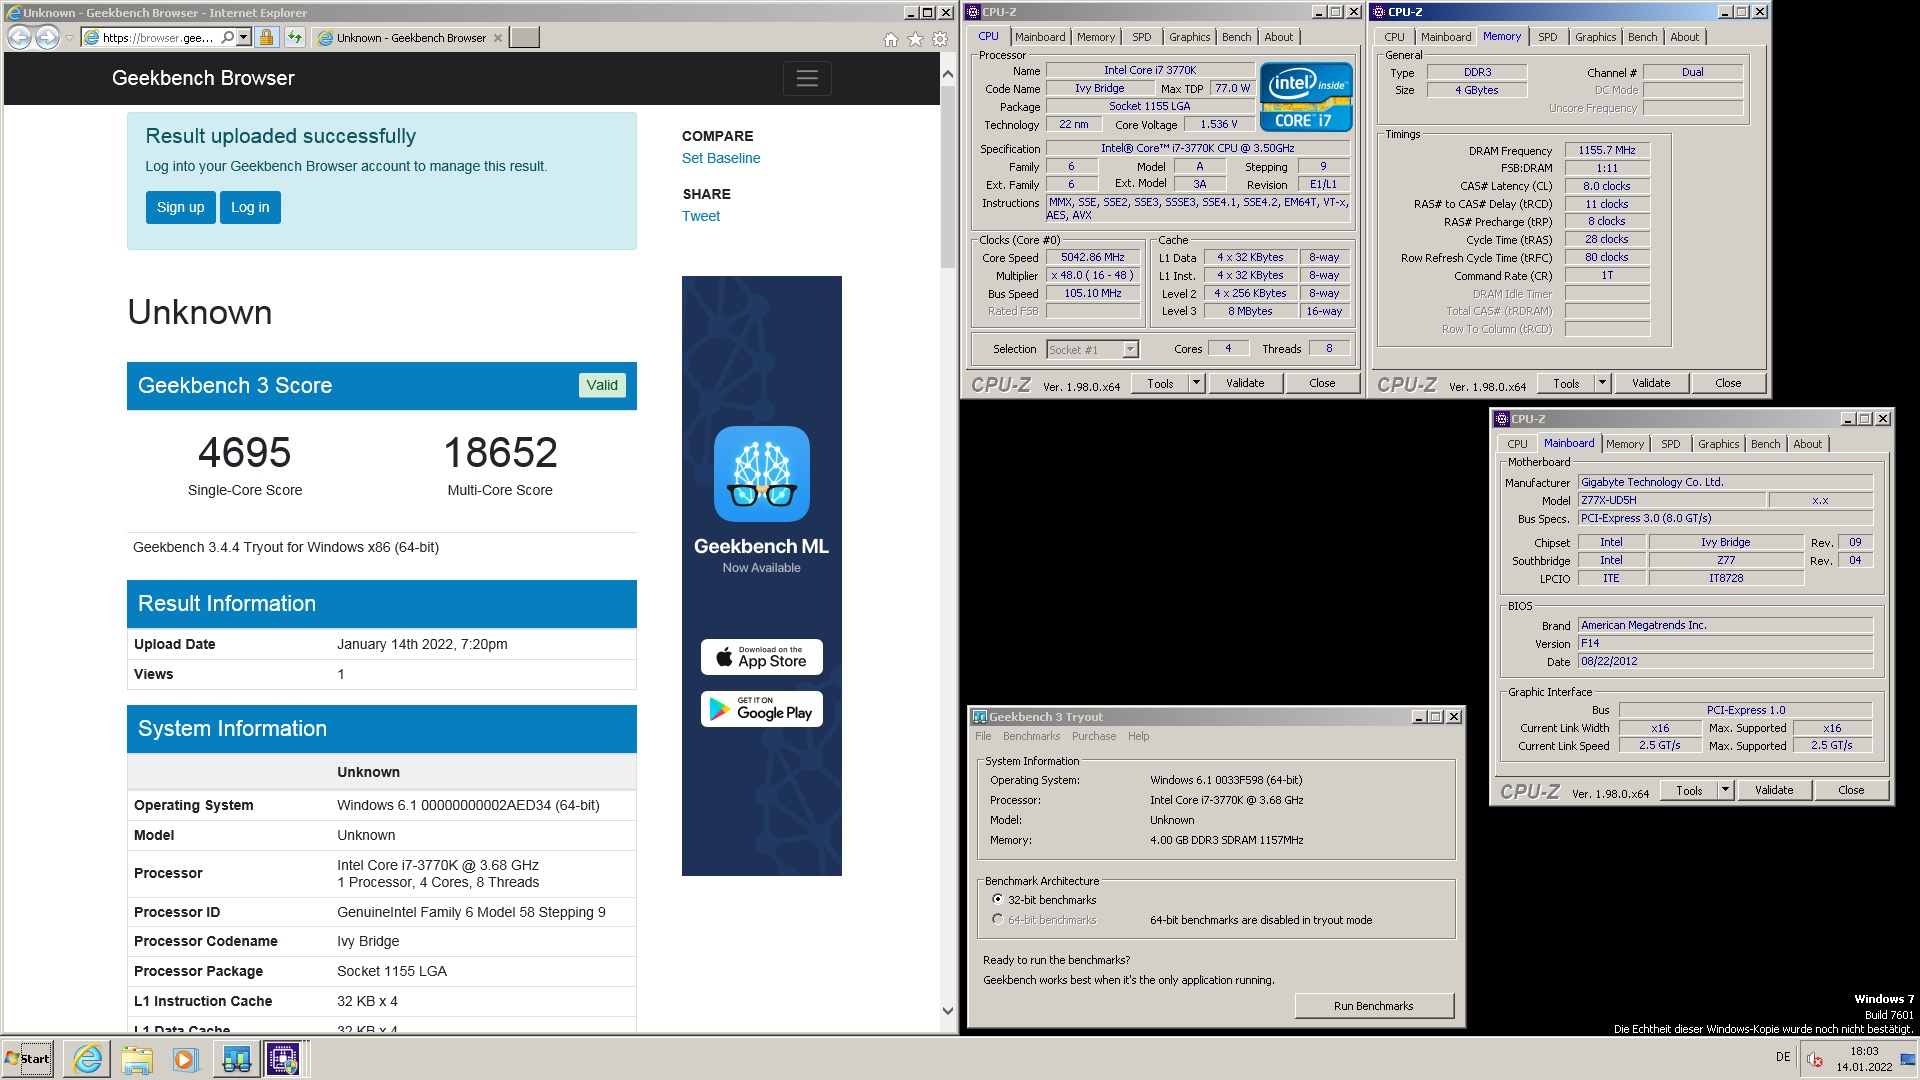
Task: Click the IE address bar URL field
Action: tap(159, 38)
